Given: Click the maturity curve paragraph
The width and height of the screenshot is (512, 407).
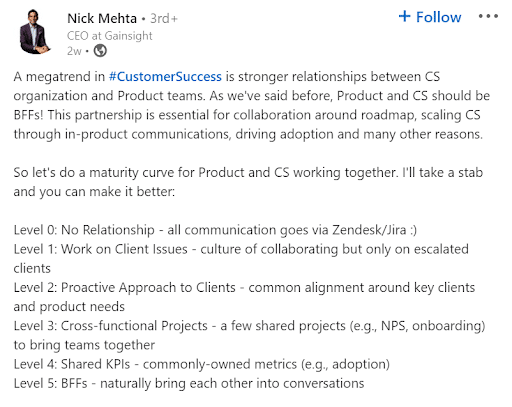Looking at the screenshot, I should (x=248, y=182).
